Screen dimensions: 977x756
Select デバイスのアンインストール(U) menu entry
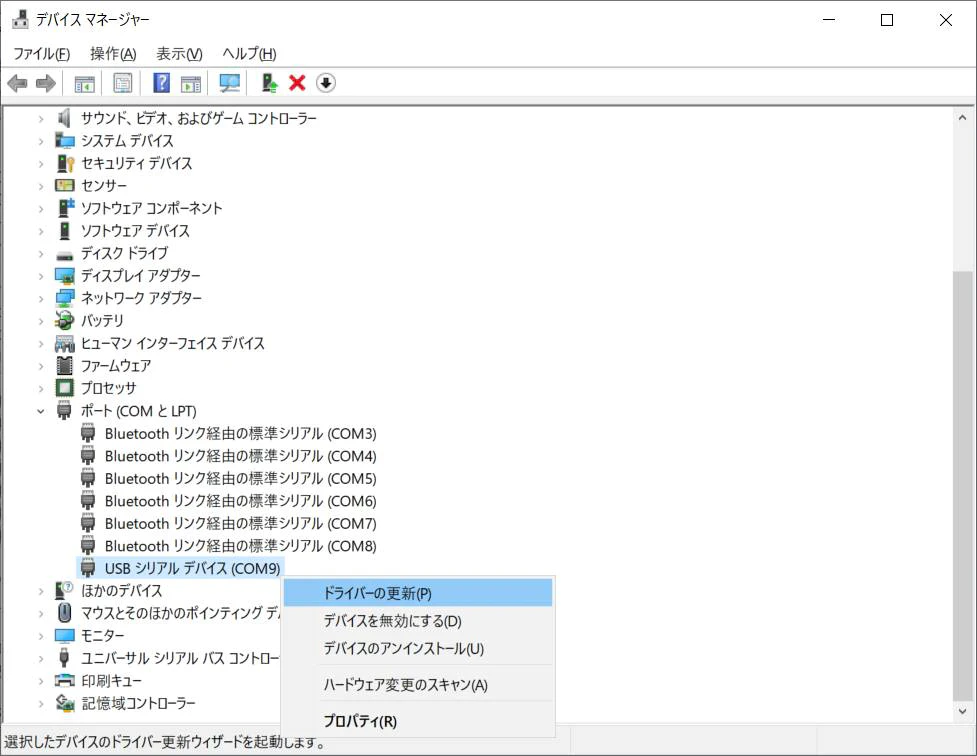tap(417, 648)
